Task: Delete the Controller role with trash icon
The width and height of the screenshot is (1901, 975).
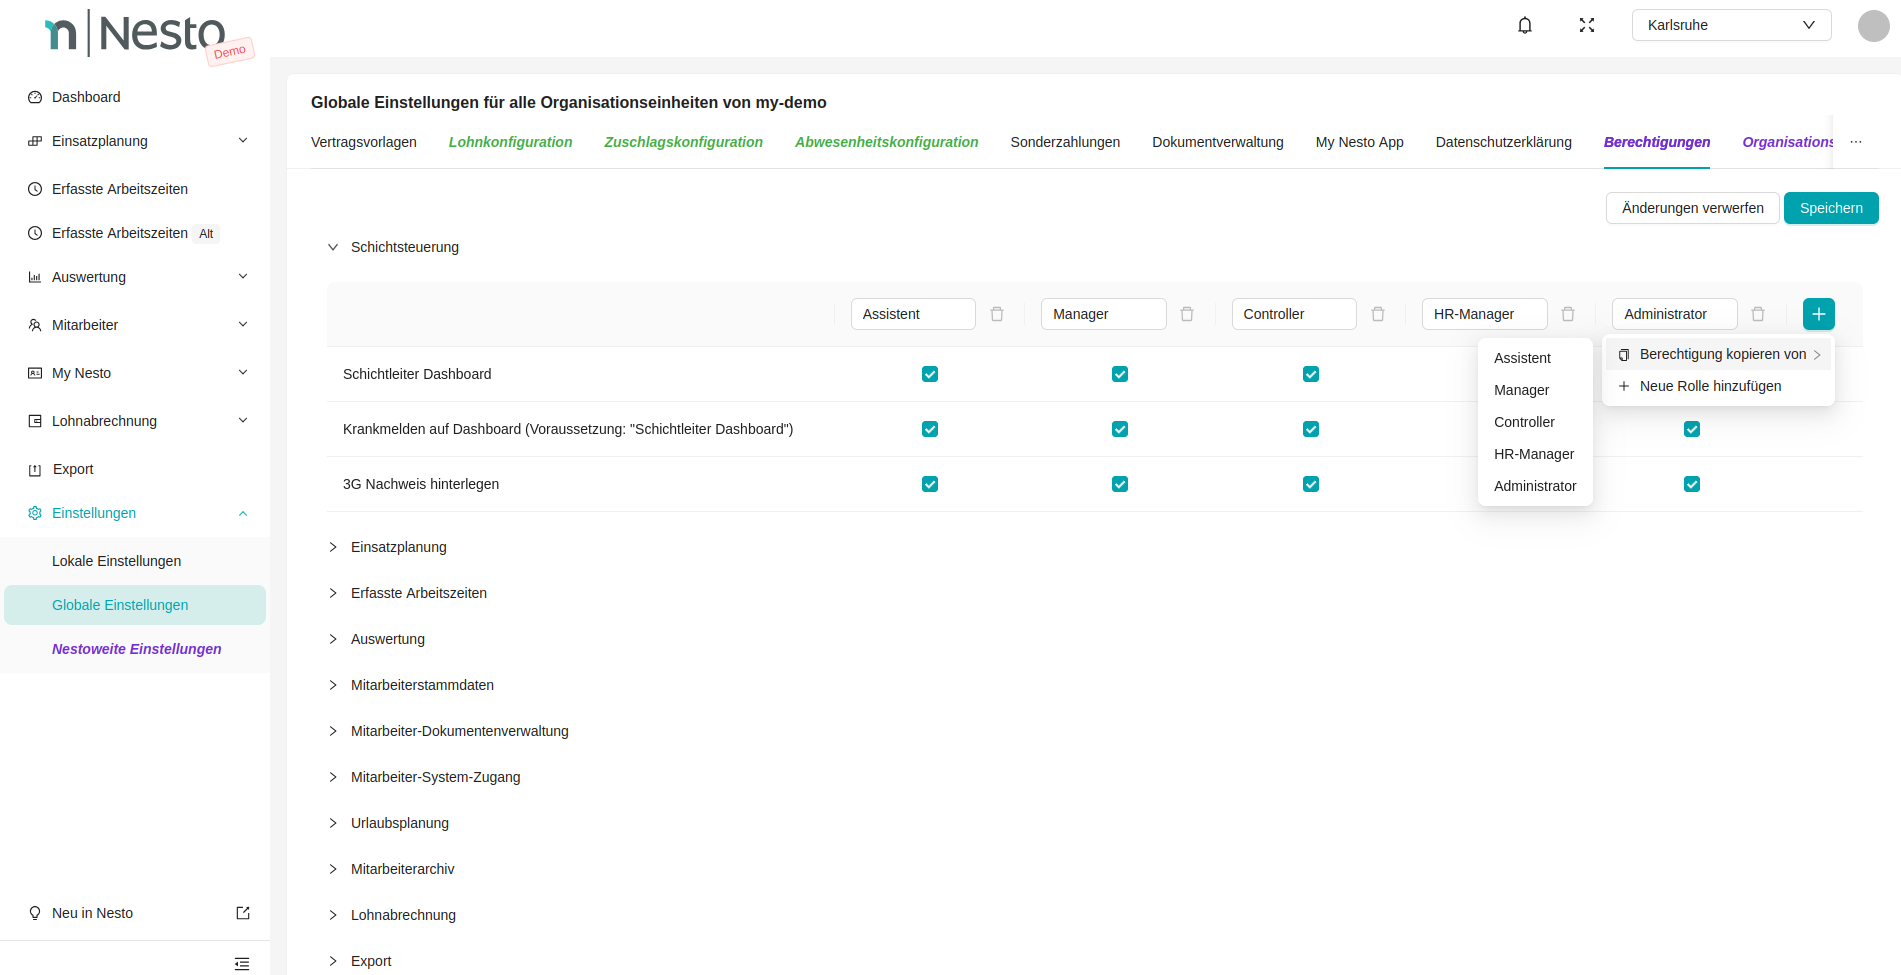Action: click(x=1377, y=314)
